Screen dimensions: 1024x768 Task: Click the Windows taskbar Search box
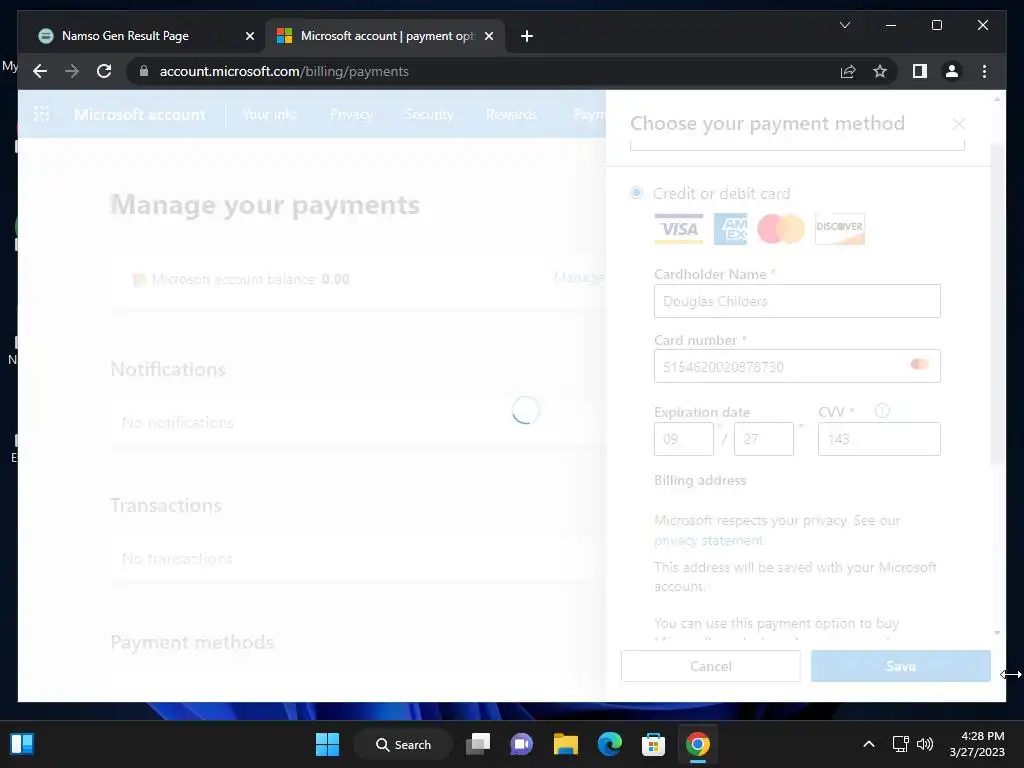[403, 744]
